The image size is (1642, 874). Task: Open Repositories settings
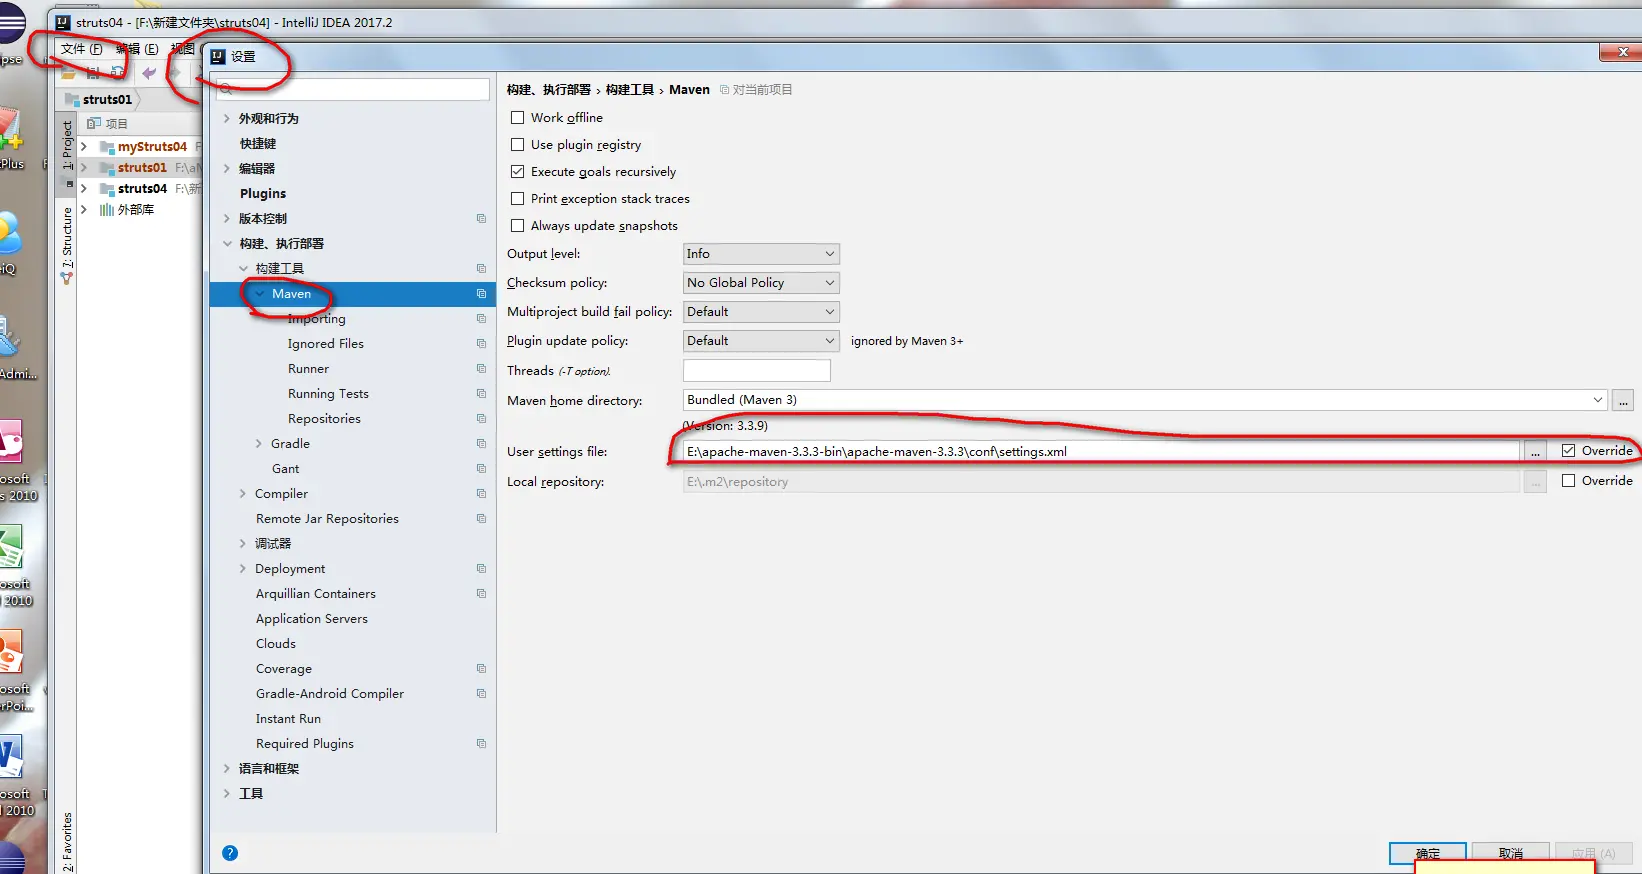324,418
